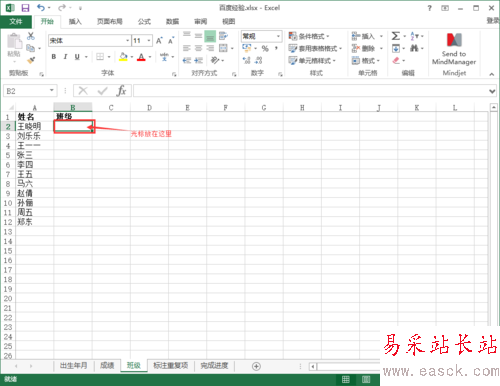Apply the red font color A
Viewport: 500px width, 386px height.
click(x=141, y=57)
